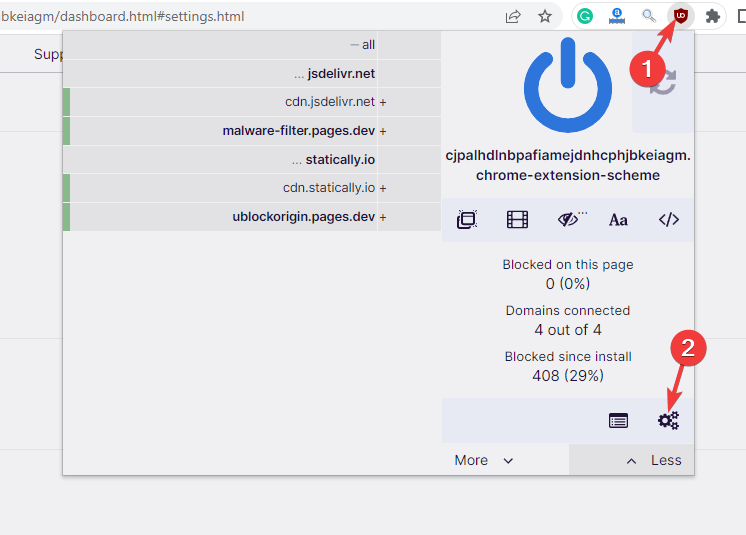Toggle the large uBlock power button
The width and height of the screenshot is (746, 535).
568,85
